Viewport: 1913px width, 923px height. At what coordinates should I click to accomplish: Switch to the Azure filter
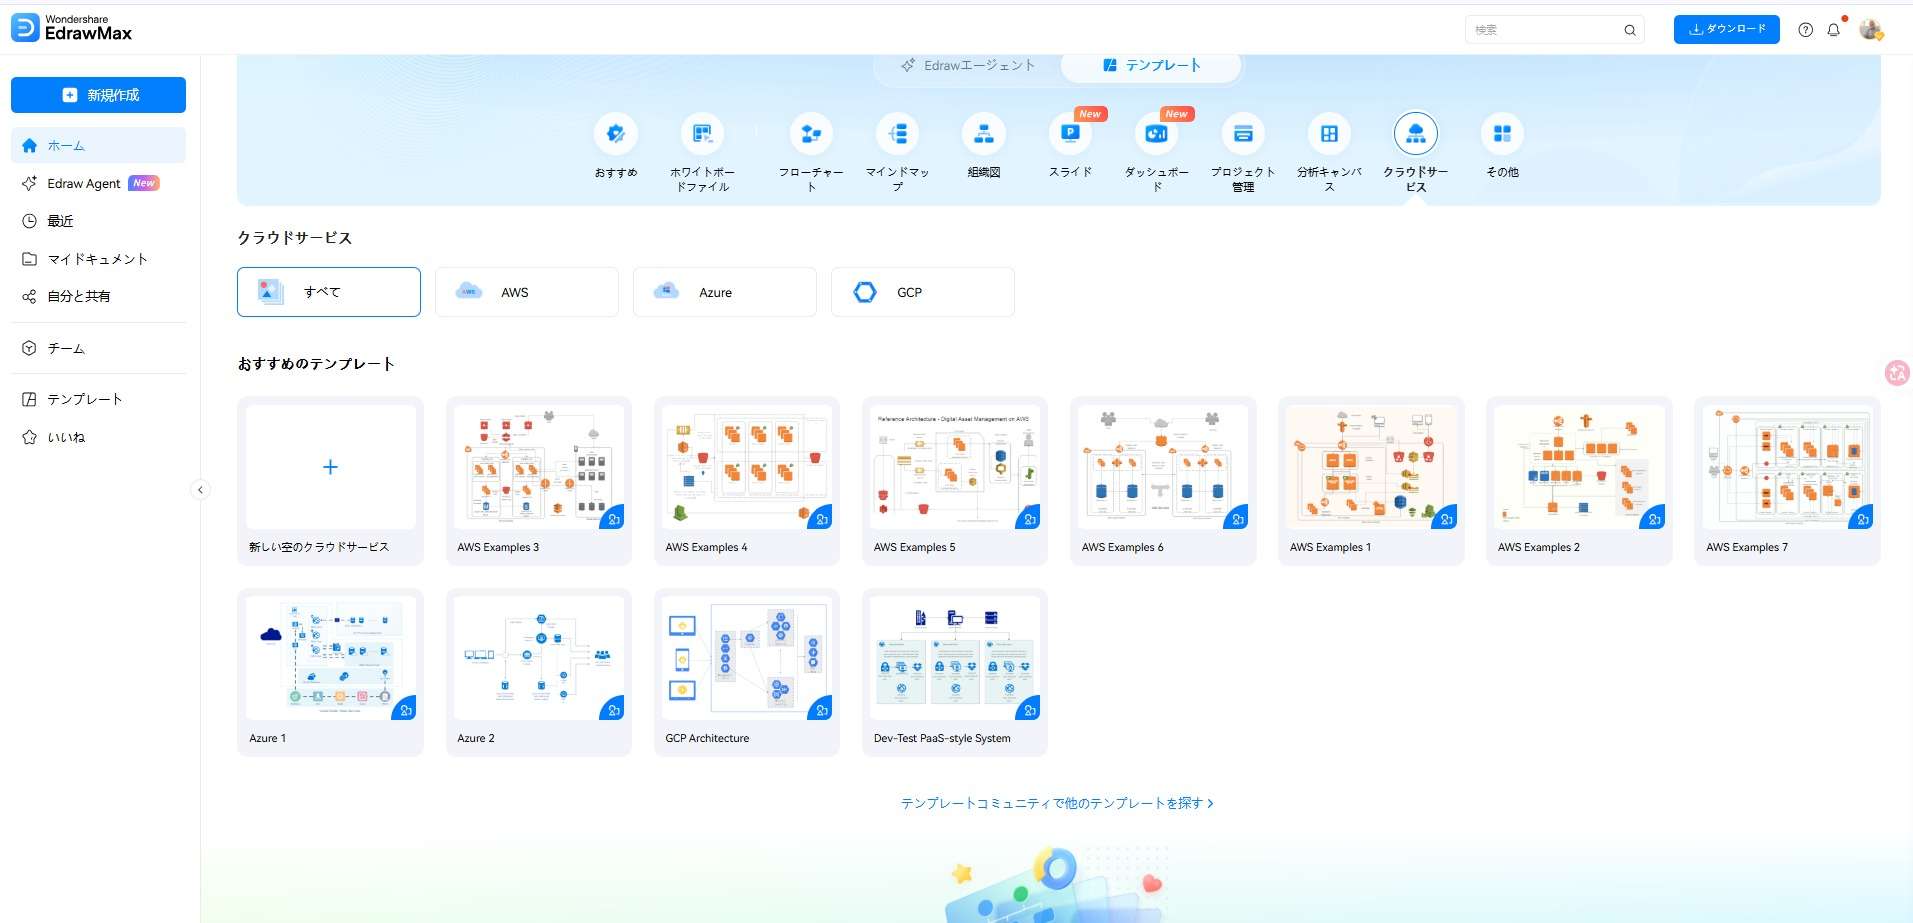click(724, 291)
